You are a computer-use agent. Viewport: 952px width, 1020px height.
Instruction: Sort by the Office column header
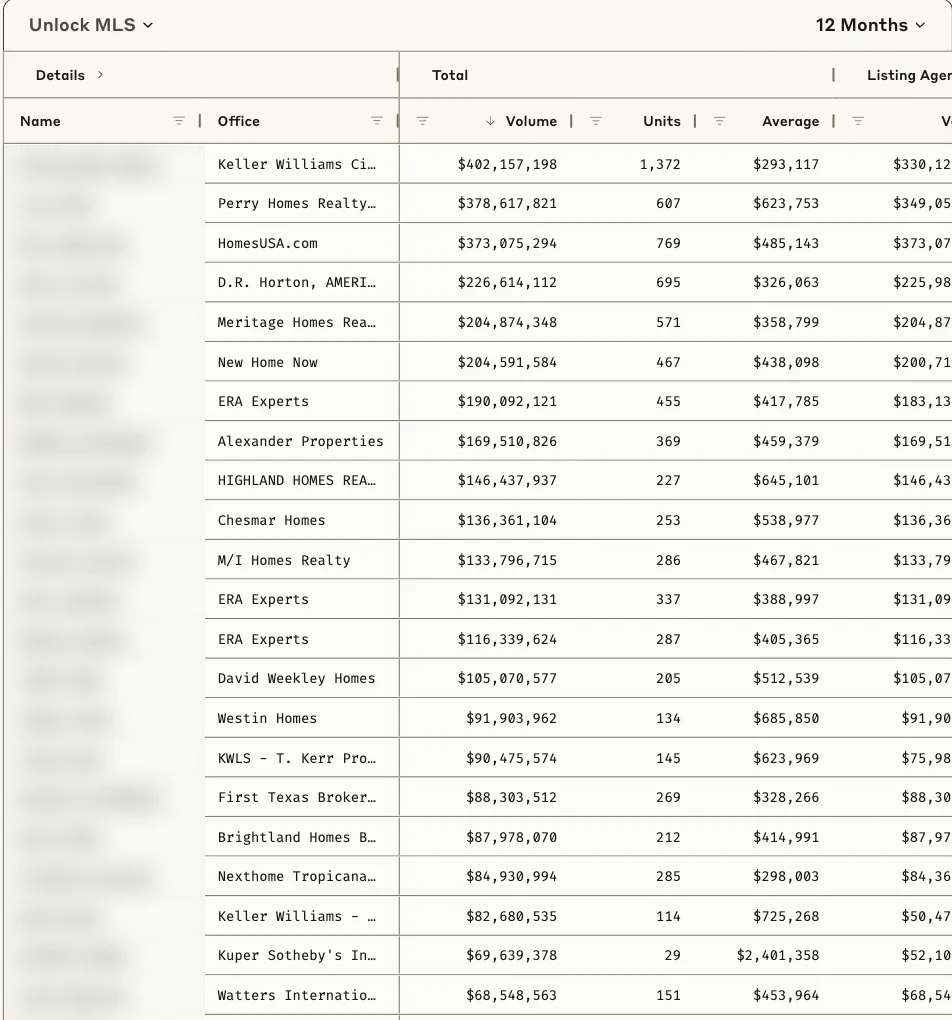[x=239, y=121]
